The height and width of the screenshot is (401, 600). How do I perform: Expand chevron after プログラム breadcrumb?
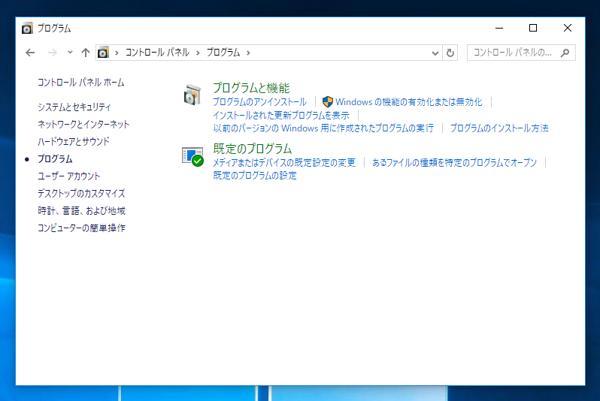(x=248, y=53)
